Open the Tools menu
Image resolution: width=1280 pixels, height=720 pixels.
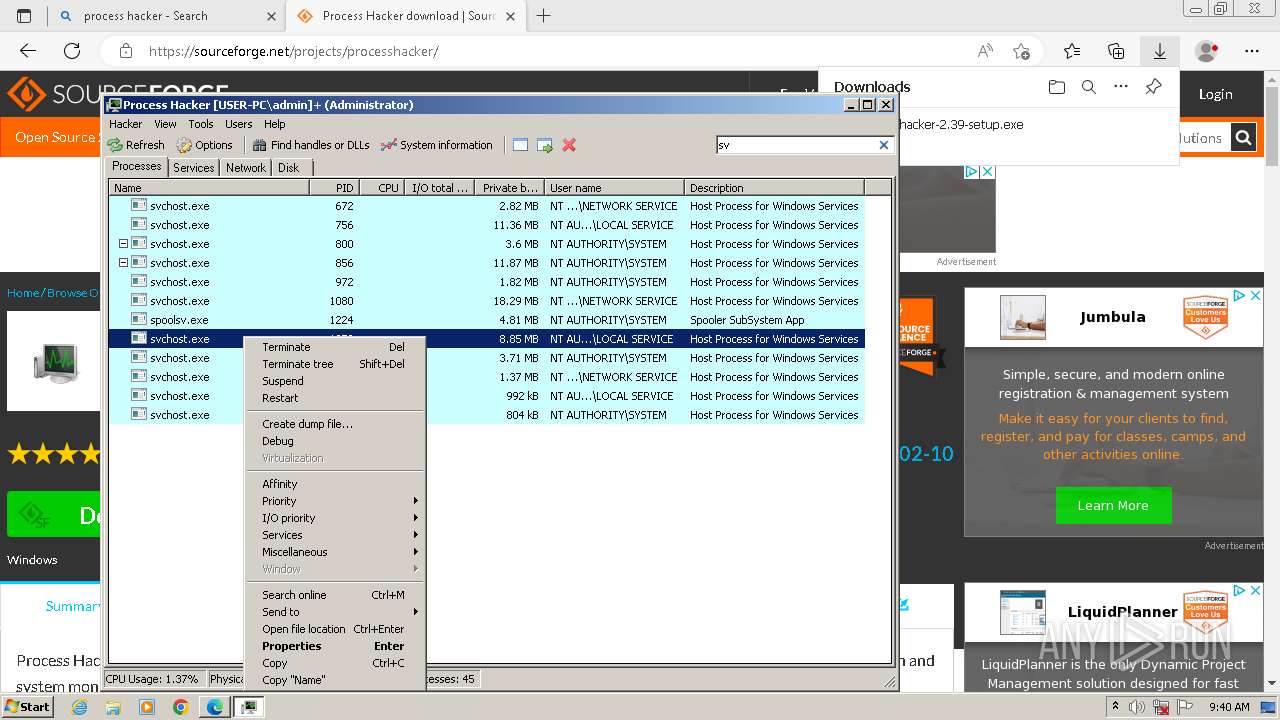pos(201,124)
